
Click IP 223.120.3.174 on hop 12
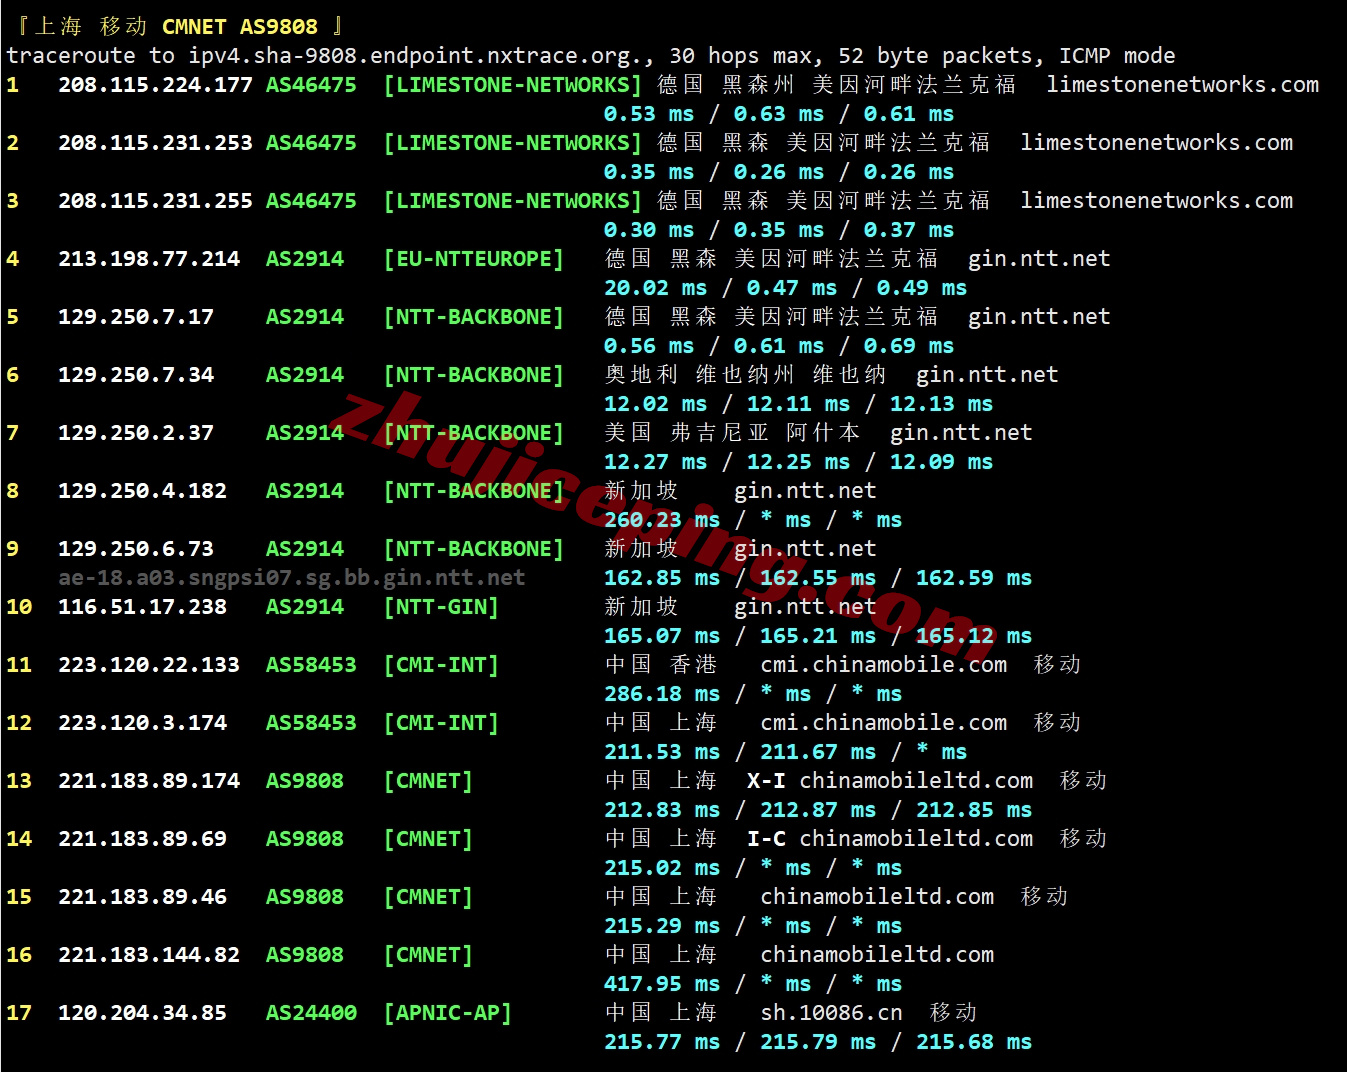[142, 723]
